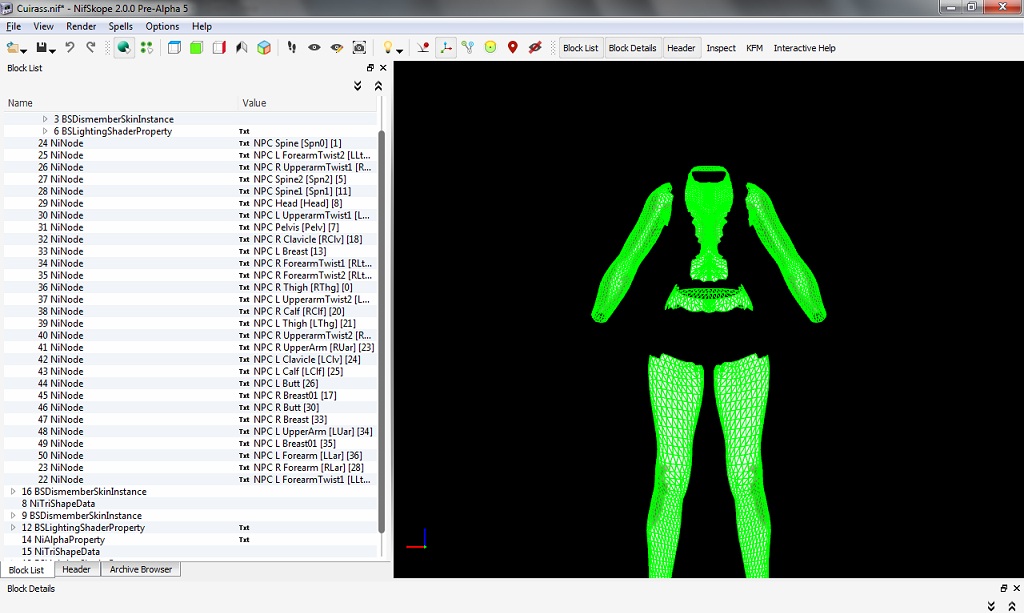This screenshot has width=1024, height=613.
Task: Switch to the Archive Browser tab
Action: click(141, 570)
